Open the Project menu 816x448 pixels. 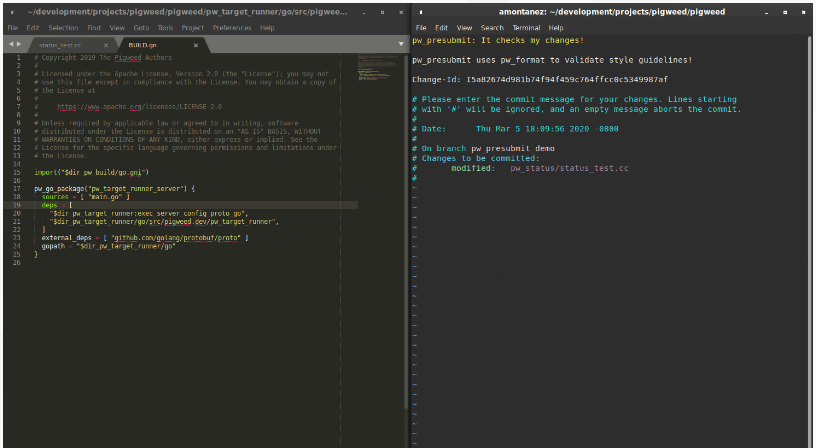click(193, 28)
